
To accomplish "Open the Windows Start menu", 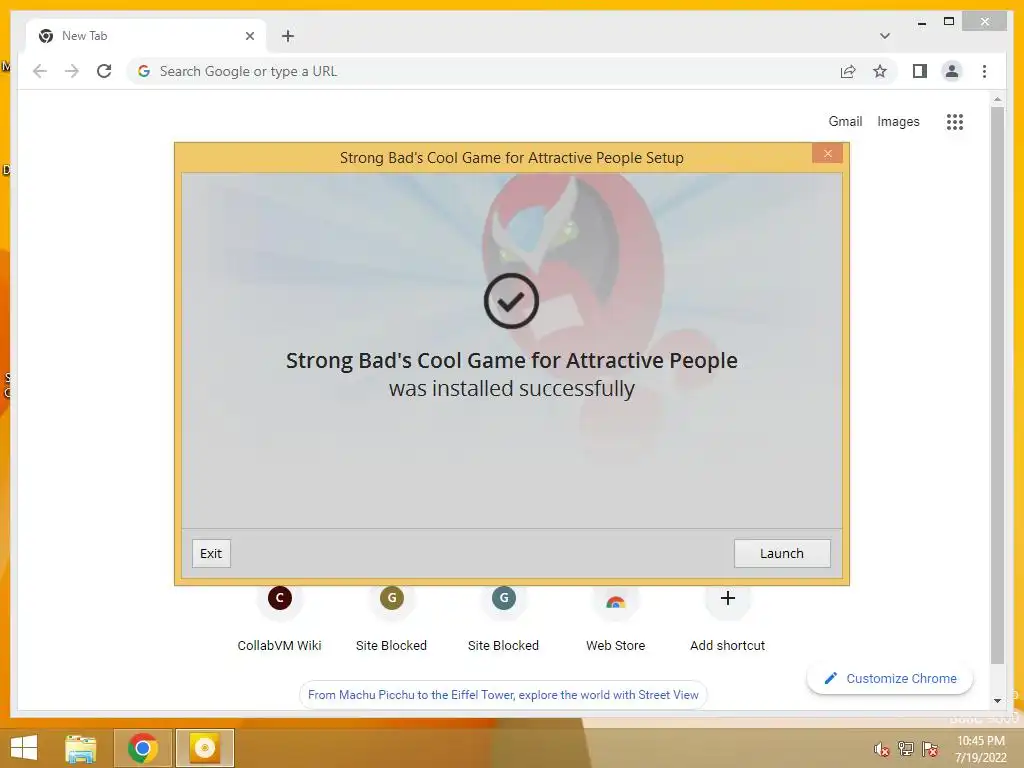I will 24,748.
